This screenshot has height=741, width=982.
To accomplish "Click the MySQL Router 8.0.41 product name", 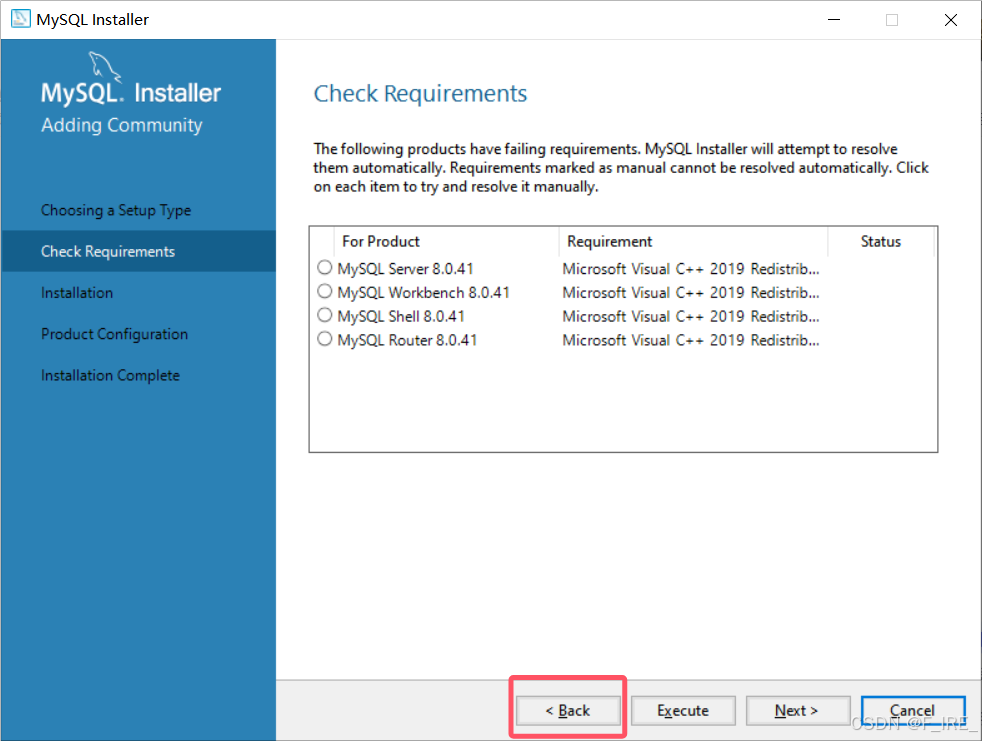I will coord(407,340).
